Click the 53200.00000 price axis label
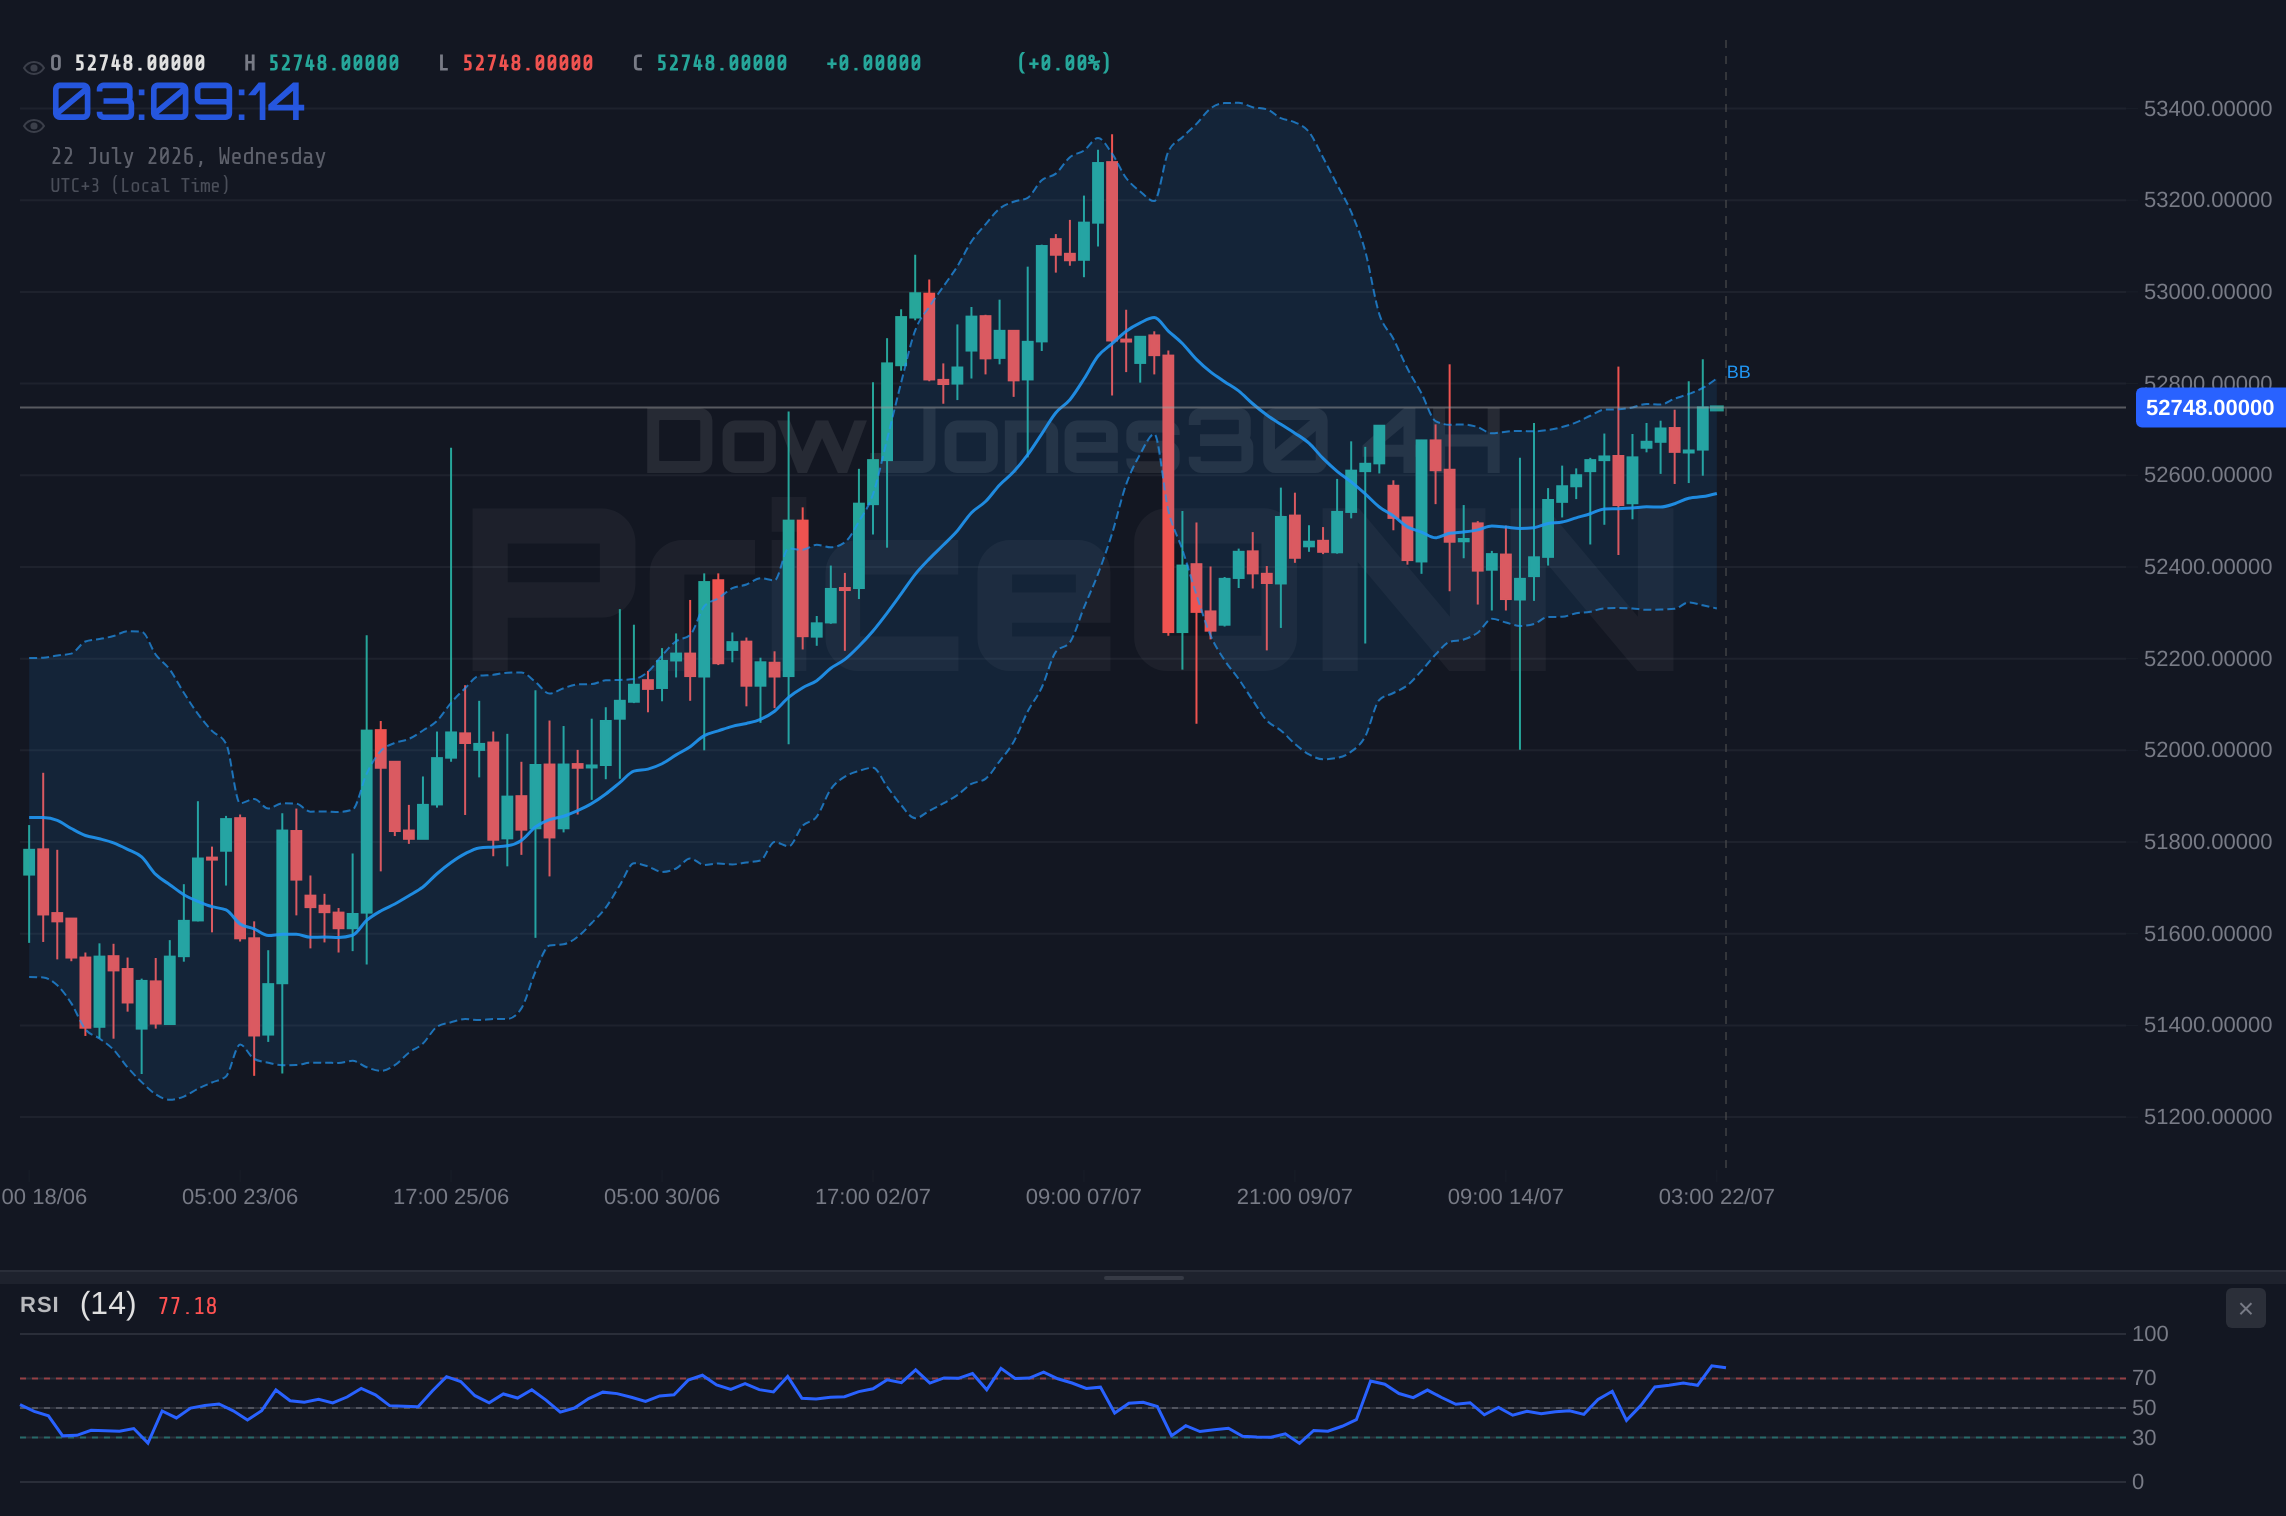This screenshot has width=2286, height=1516. 2208,200
